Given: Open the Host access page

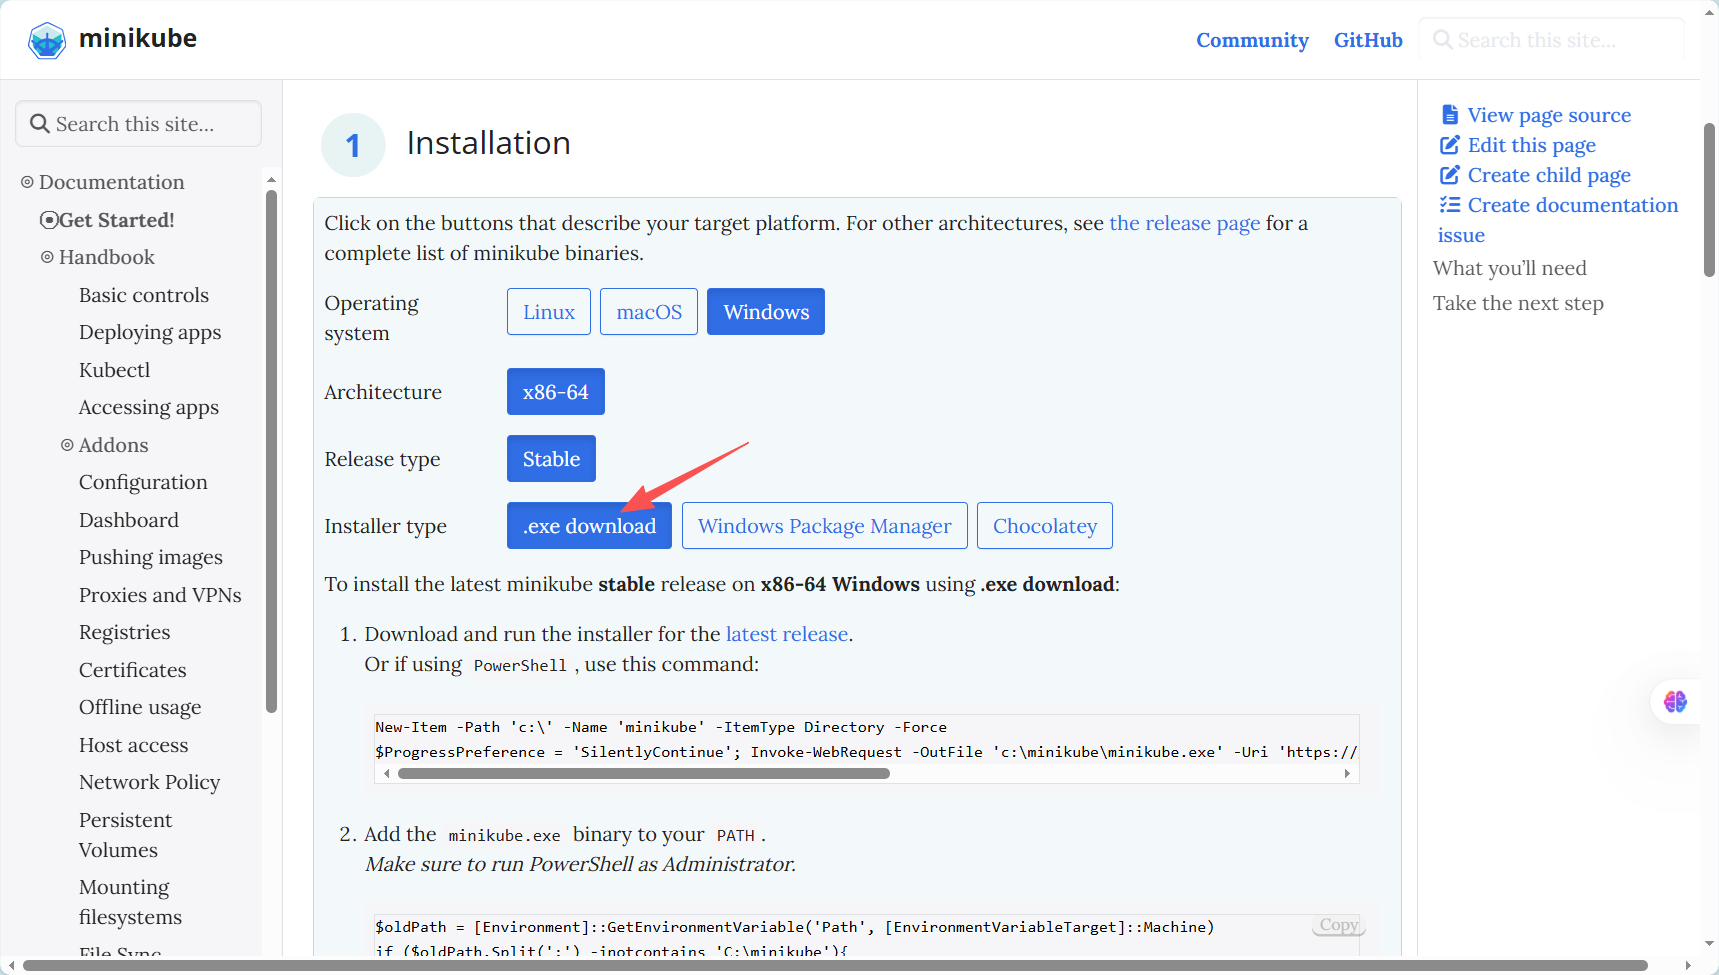Looking at the screenshot, I should click(x=134, y=745).
